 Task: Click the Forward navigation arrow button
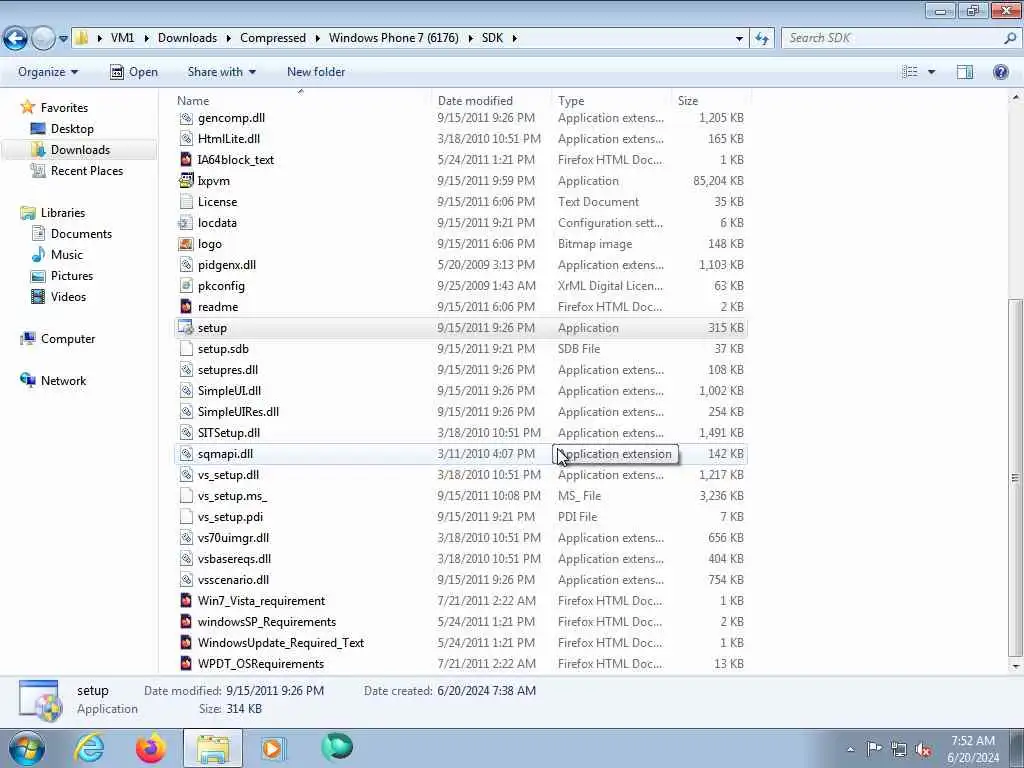[x=43, y=39]
